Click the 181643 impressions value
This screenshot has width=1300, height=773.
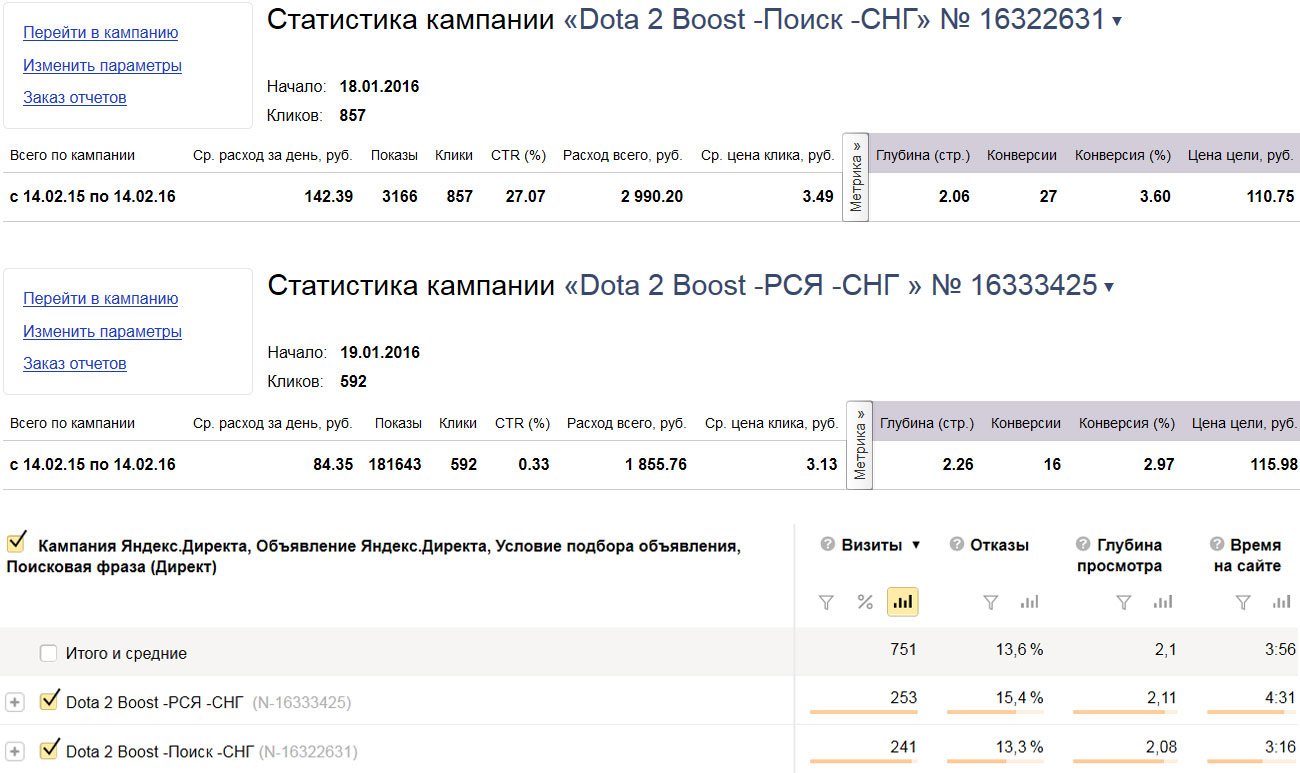tap(395, 465)
